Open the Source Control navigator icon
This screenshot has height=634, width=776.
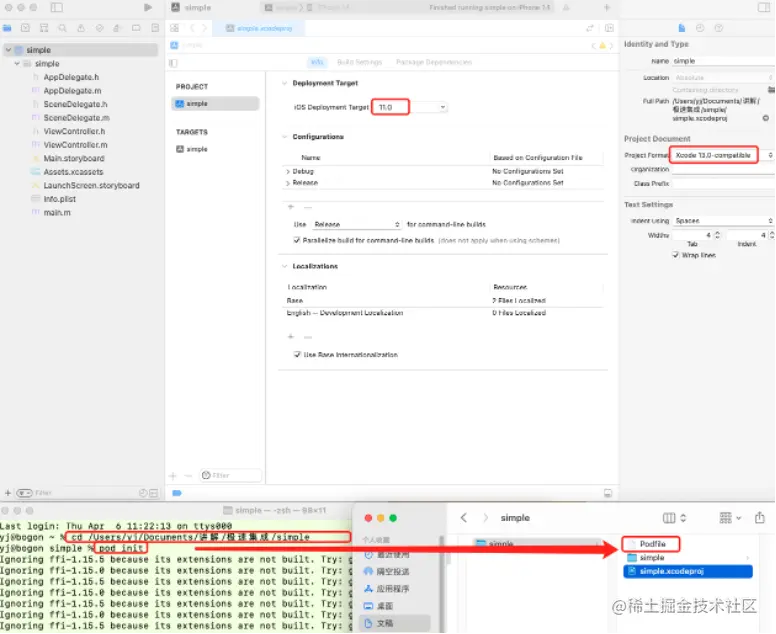point(25,28)
